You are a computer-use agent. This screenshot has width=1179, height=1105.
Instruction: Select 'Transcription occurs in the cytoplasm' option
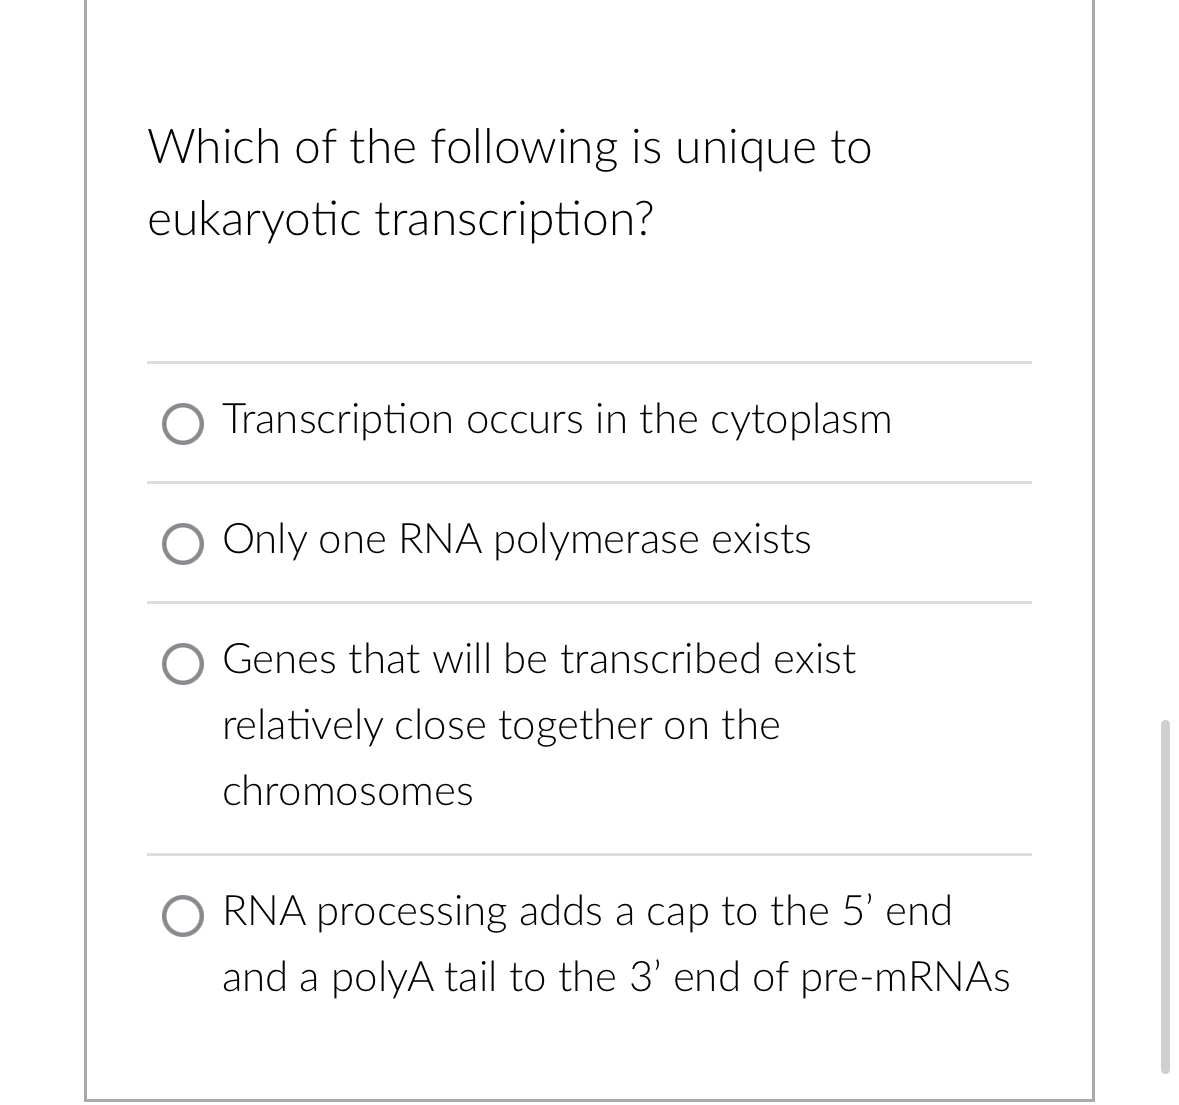[x=557, y=420]
